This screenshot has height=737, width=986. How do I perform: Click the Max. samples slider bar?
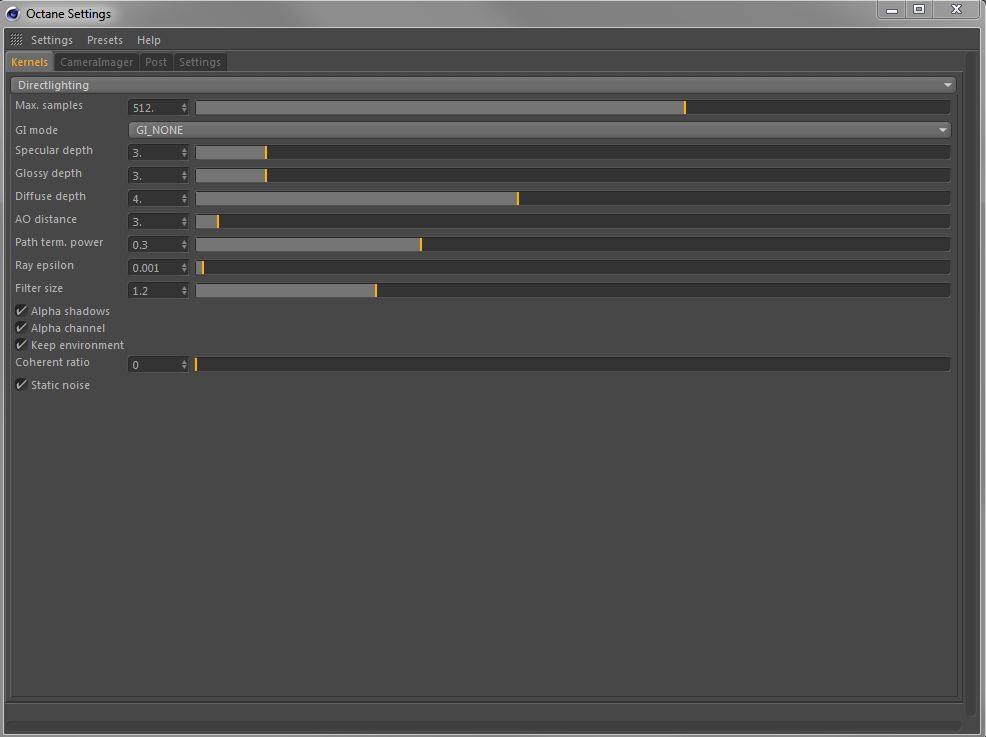click(x=572, y=108)
